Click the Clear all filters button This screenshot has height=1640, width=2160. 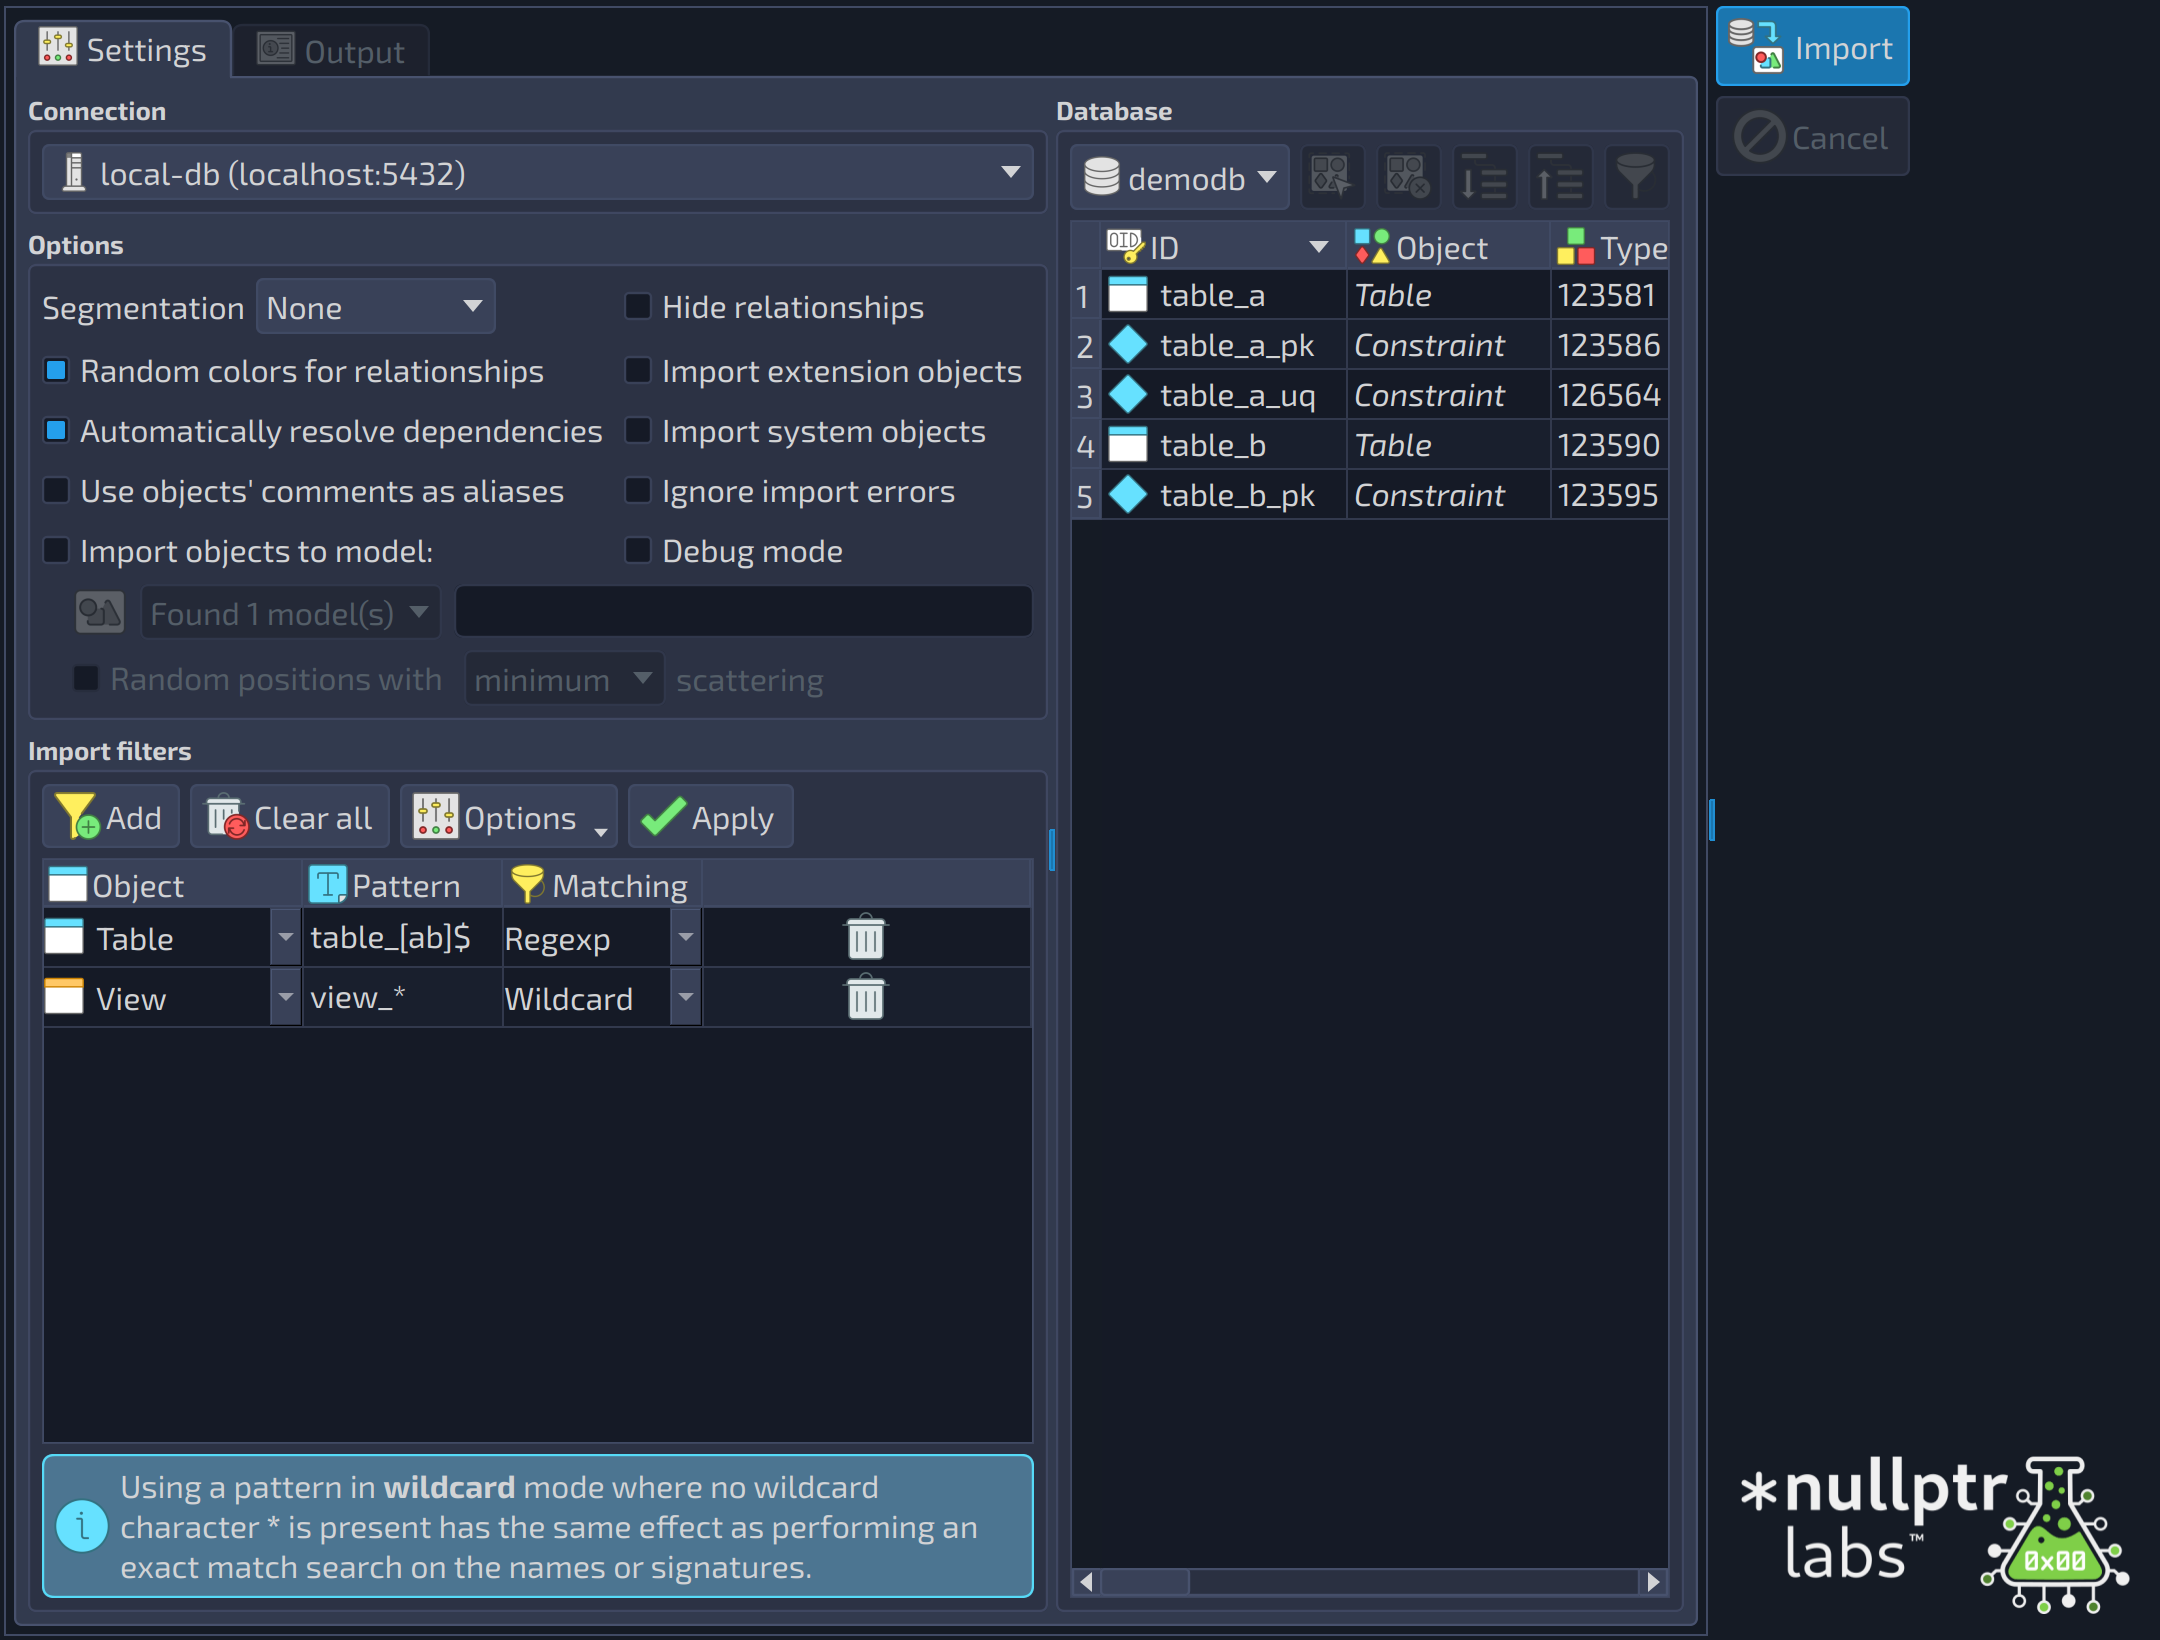[290, 817]
